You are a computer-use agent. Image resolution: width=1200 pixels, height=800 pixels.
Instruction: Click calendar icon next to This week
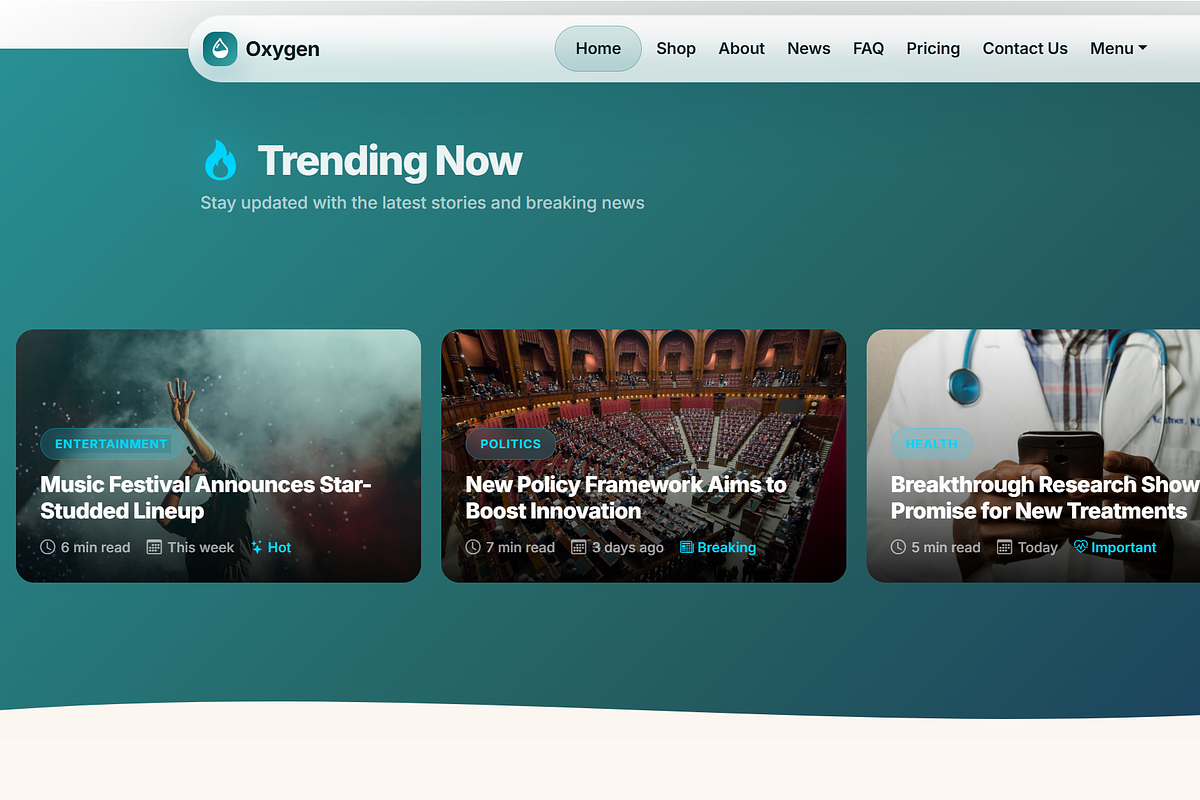pyautogui.click(x=154, y=547)
